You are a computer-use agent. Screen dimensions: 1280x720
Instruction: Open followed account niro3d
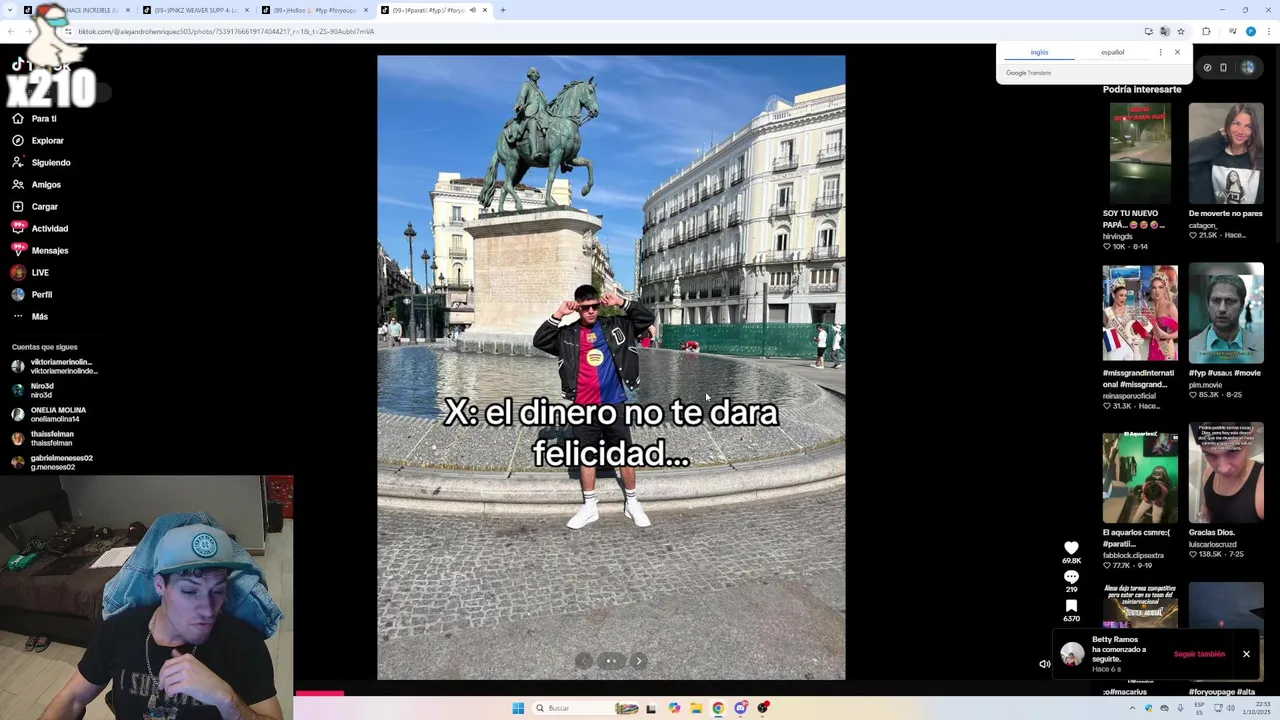click(33, 390)
